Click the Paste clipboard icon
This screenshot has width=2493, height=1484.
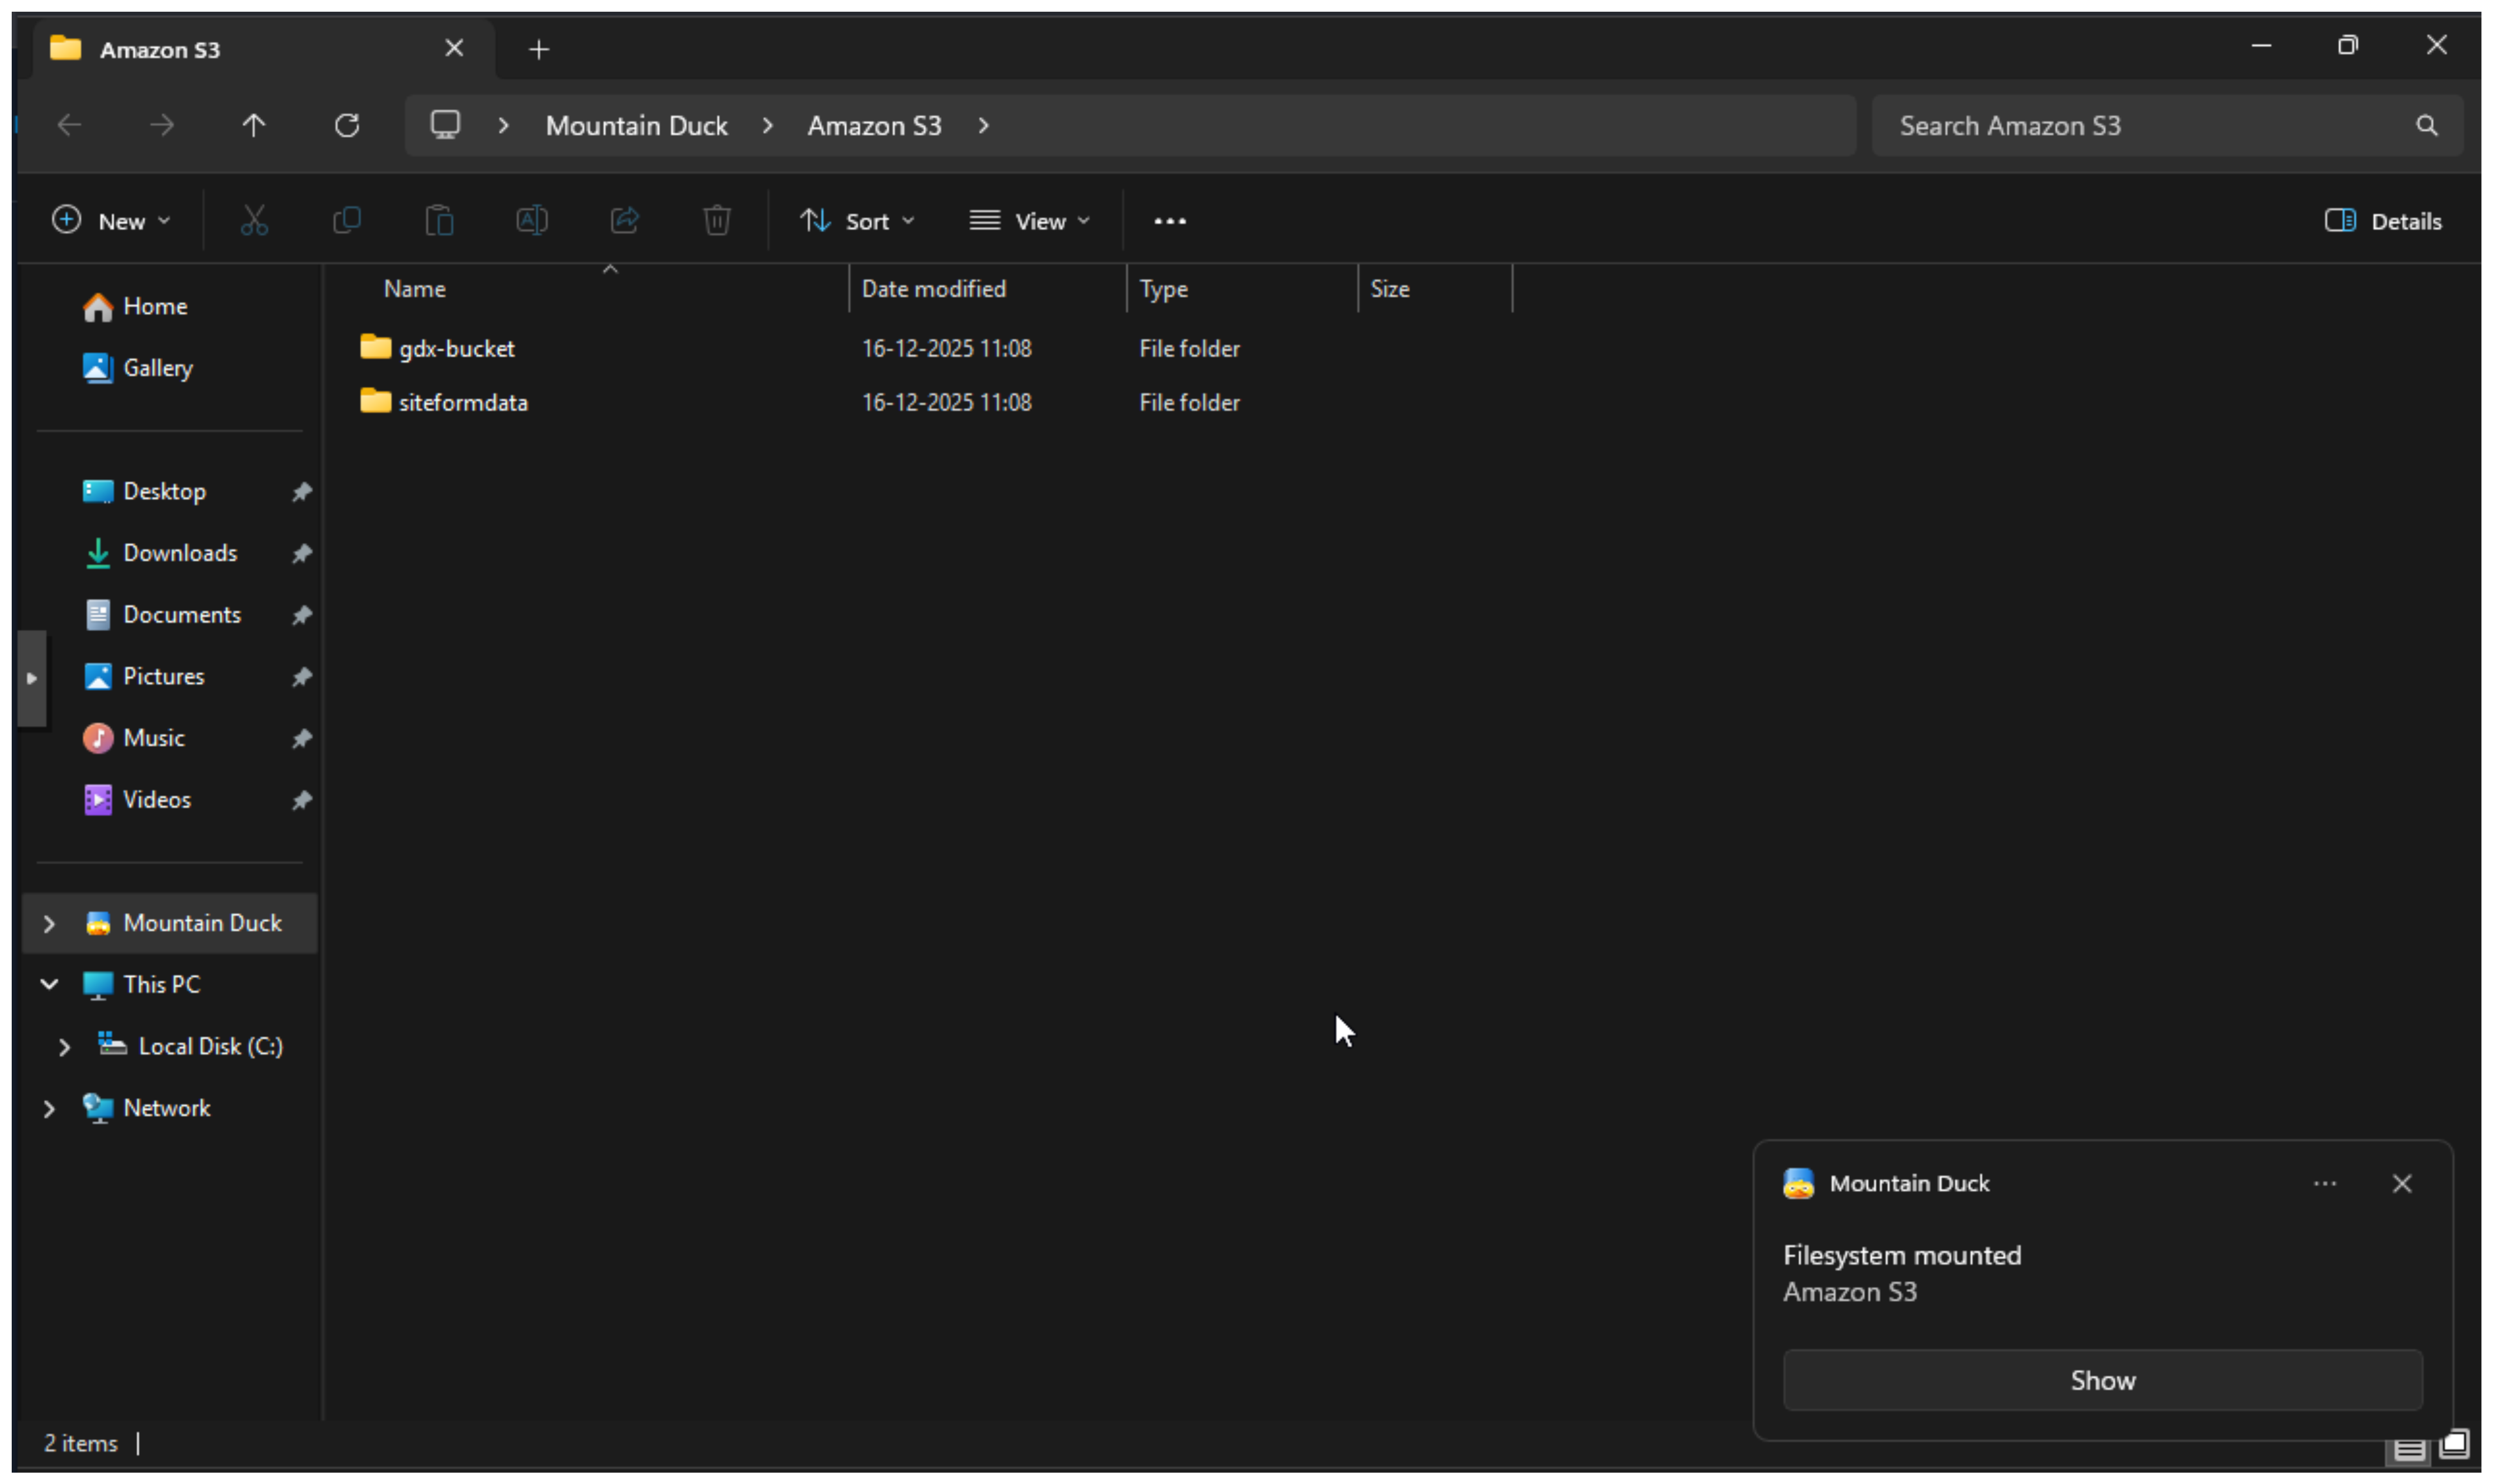click(x=439, y=220)
